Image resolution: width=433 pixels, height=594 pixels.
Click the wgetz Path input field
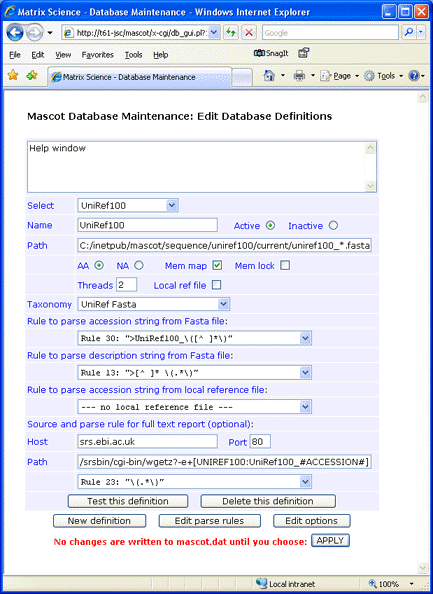225,462
